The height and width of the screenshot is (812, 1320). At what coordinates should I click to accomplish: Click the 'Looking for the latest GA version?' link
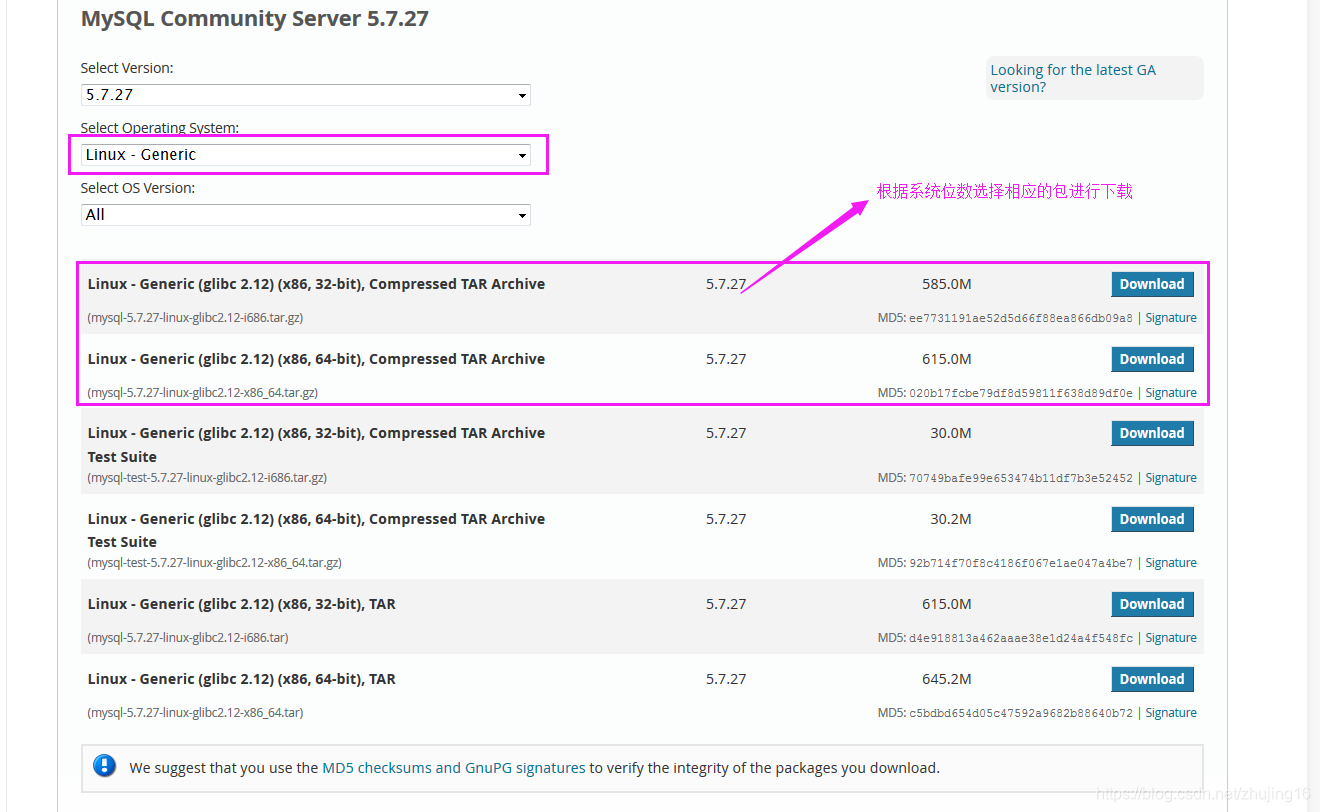pos(1073,78)
